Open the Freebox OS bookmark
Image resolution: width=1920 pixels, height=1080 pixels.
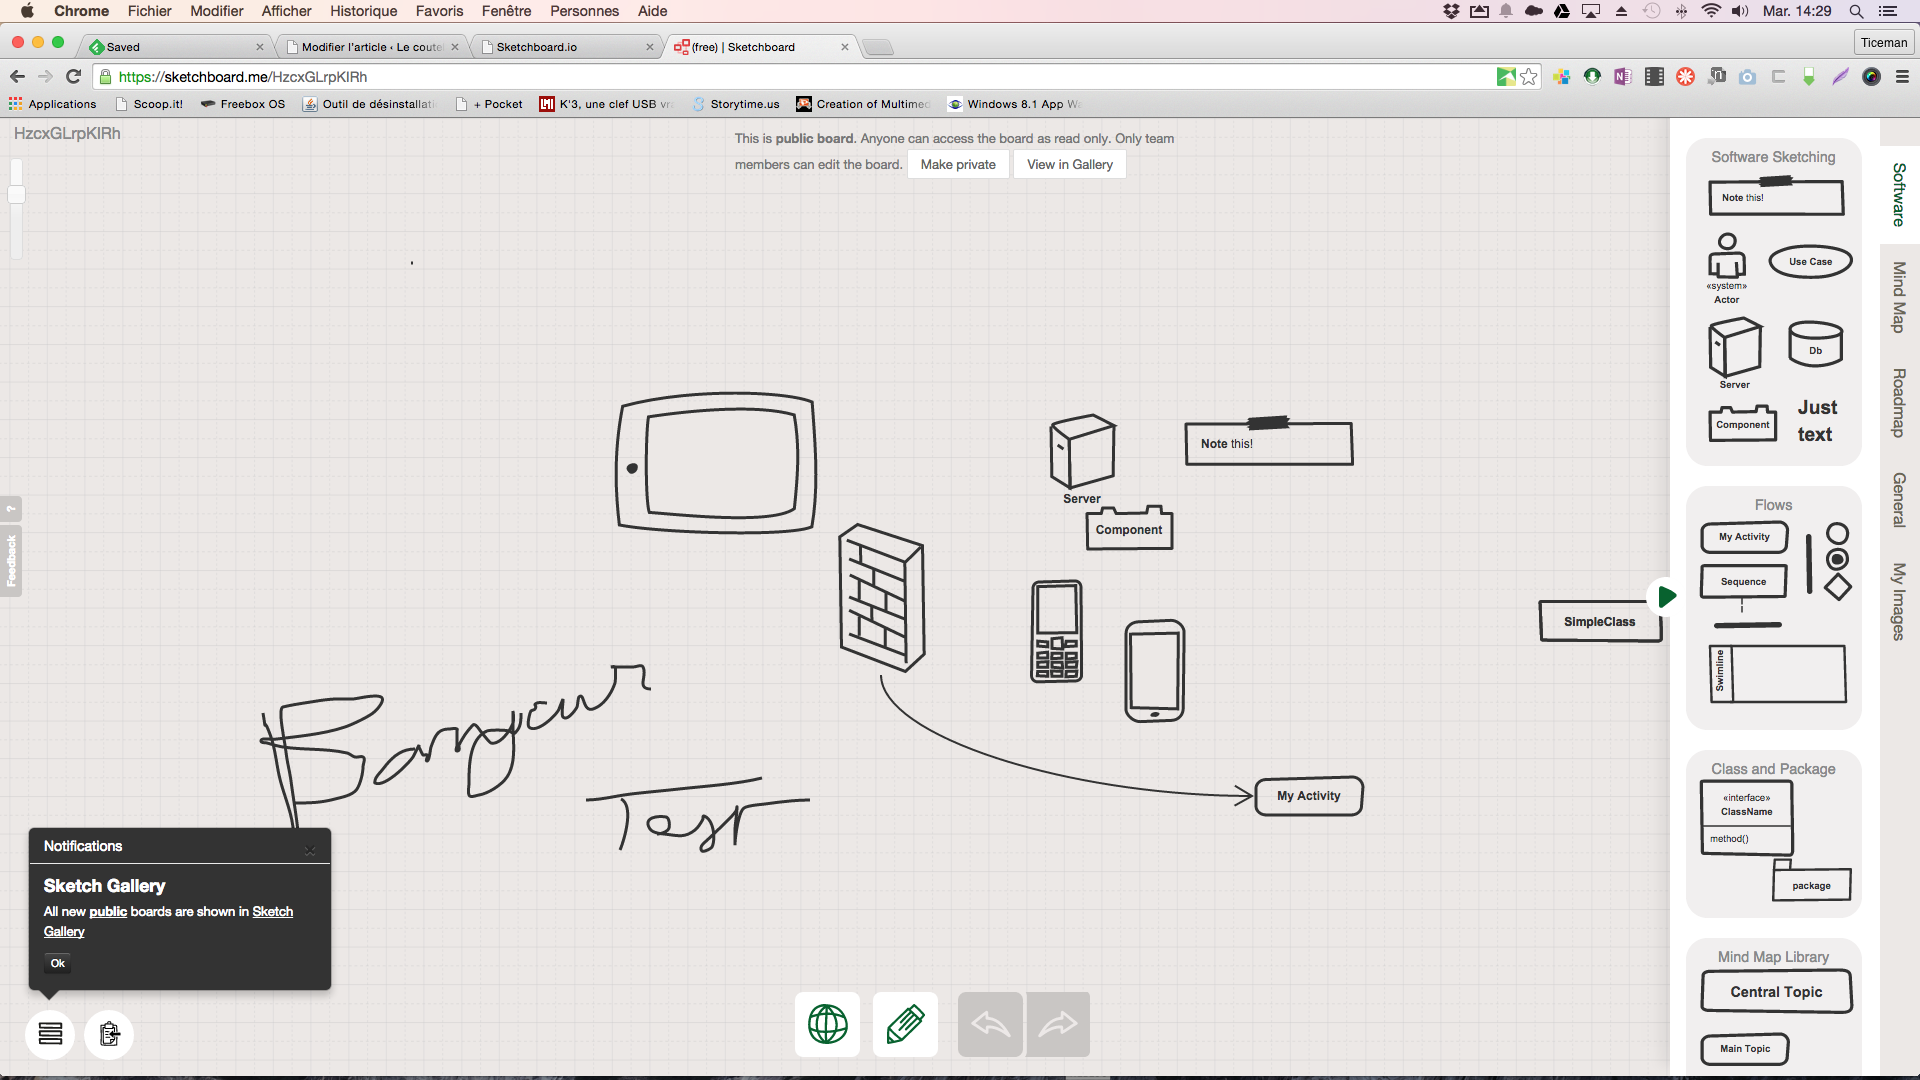(x=242, y=104)
